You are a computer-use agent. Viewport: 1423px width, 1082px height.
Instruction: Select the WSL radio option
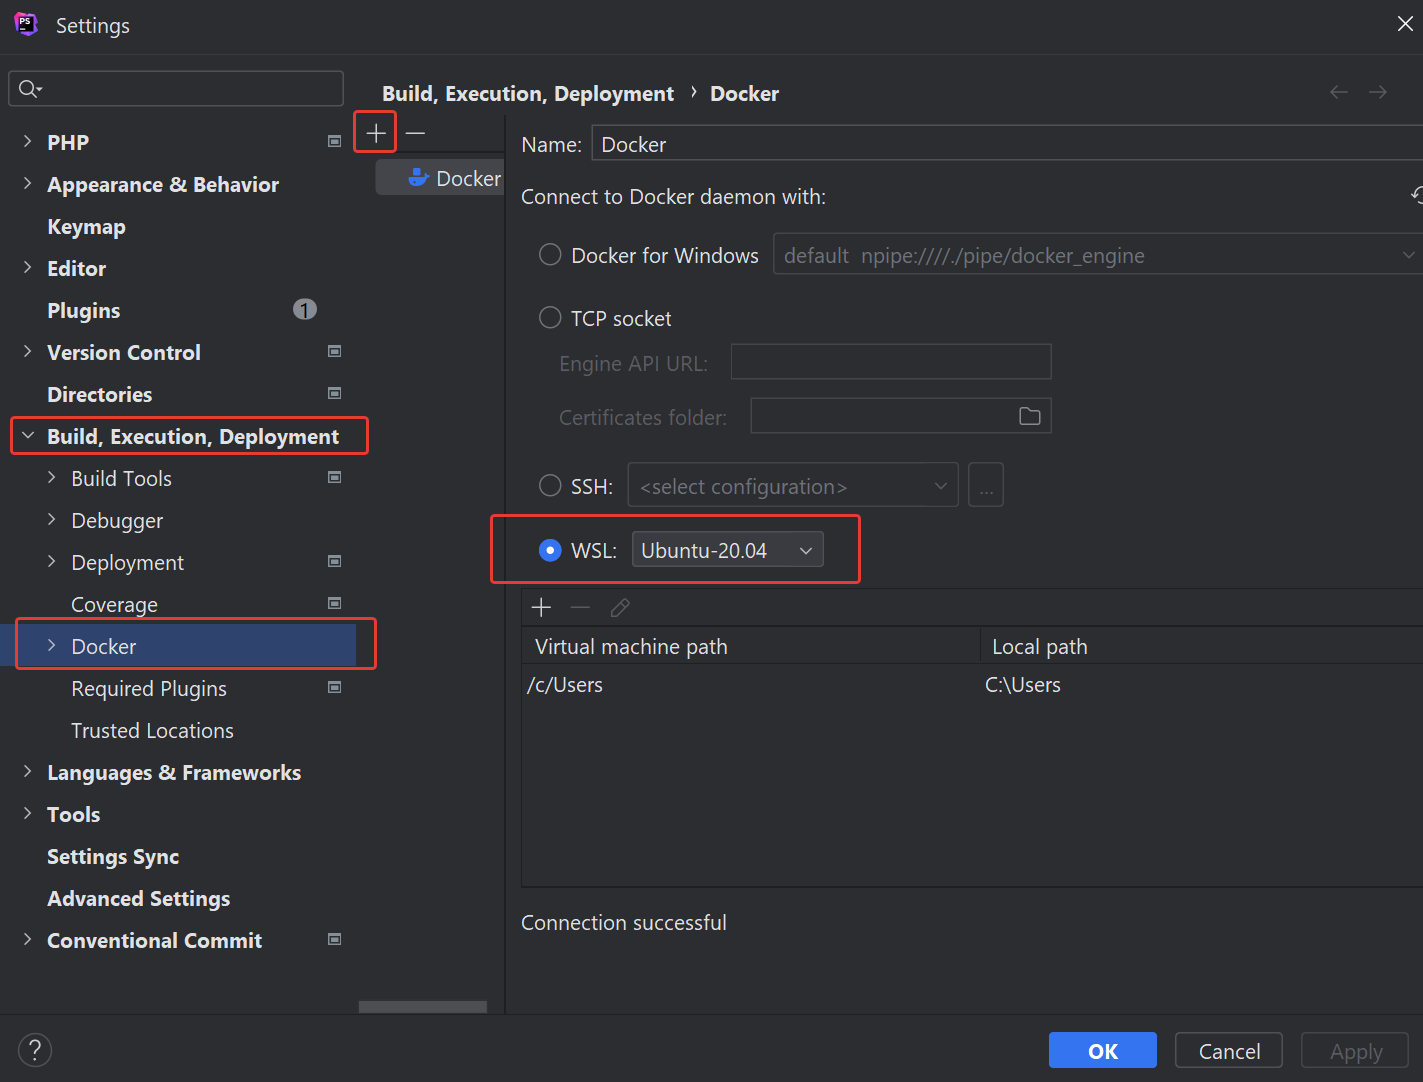550,550
